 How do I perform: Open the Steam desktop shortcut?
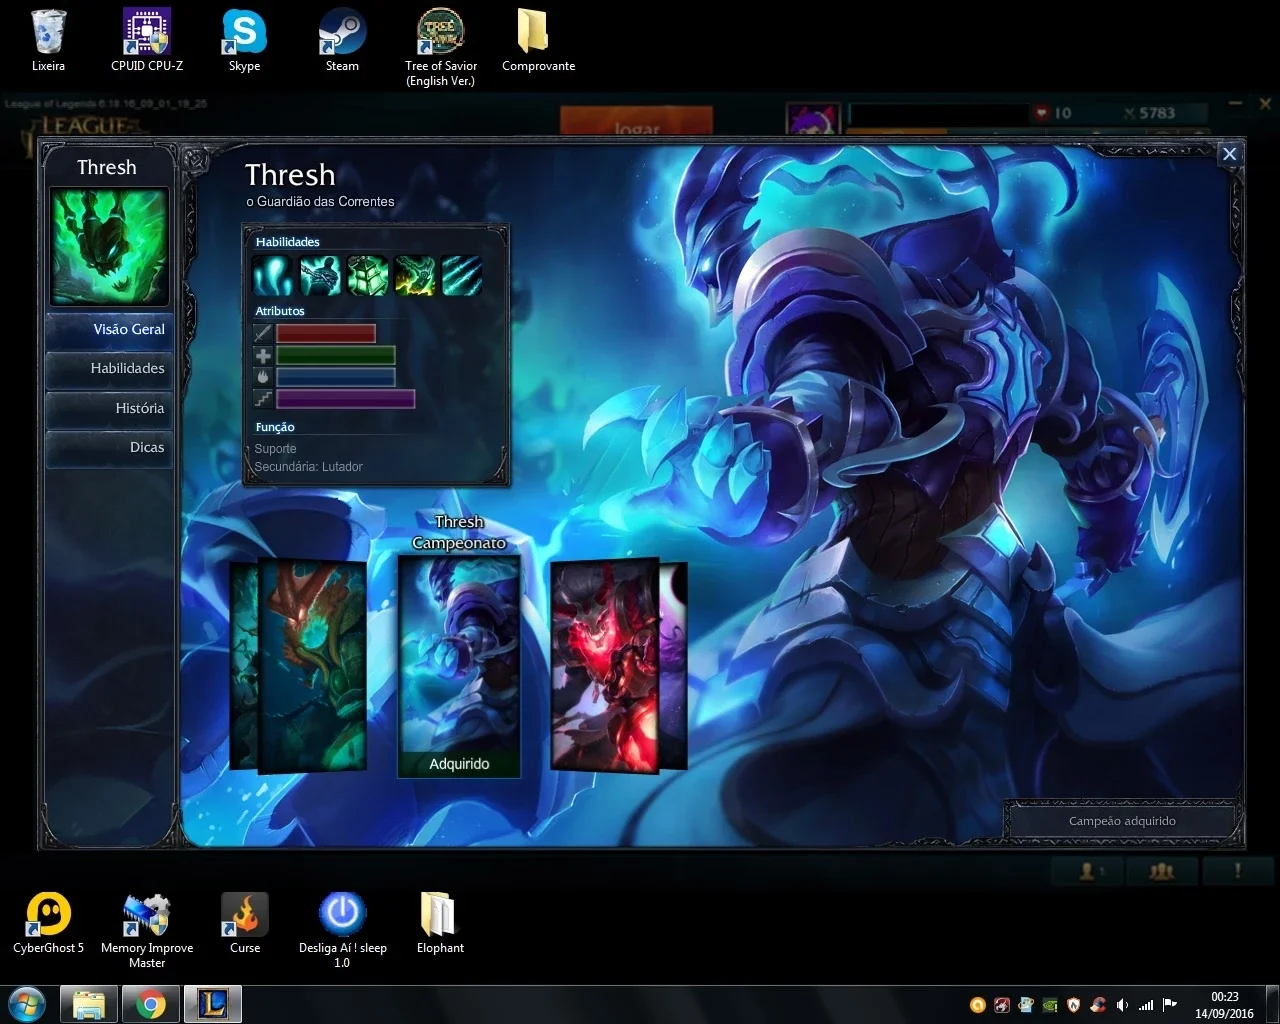342,41
